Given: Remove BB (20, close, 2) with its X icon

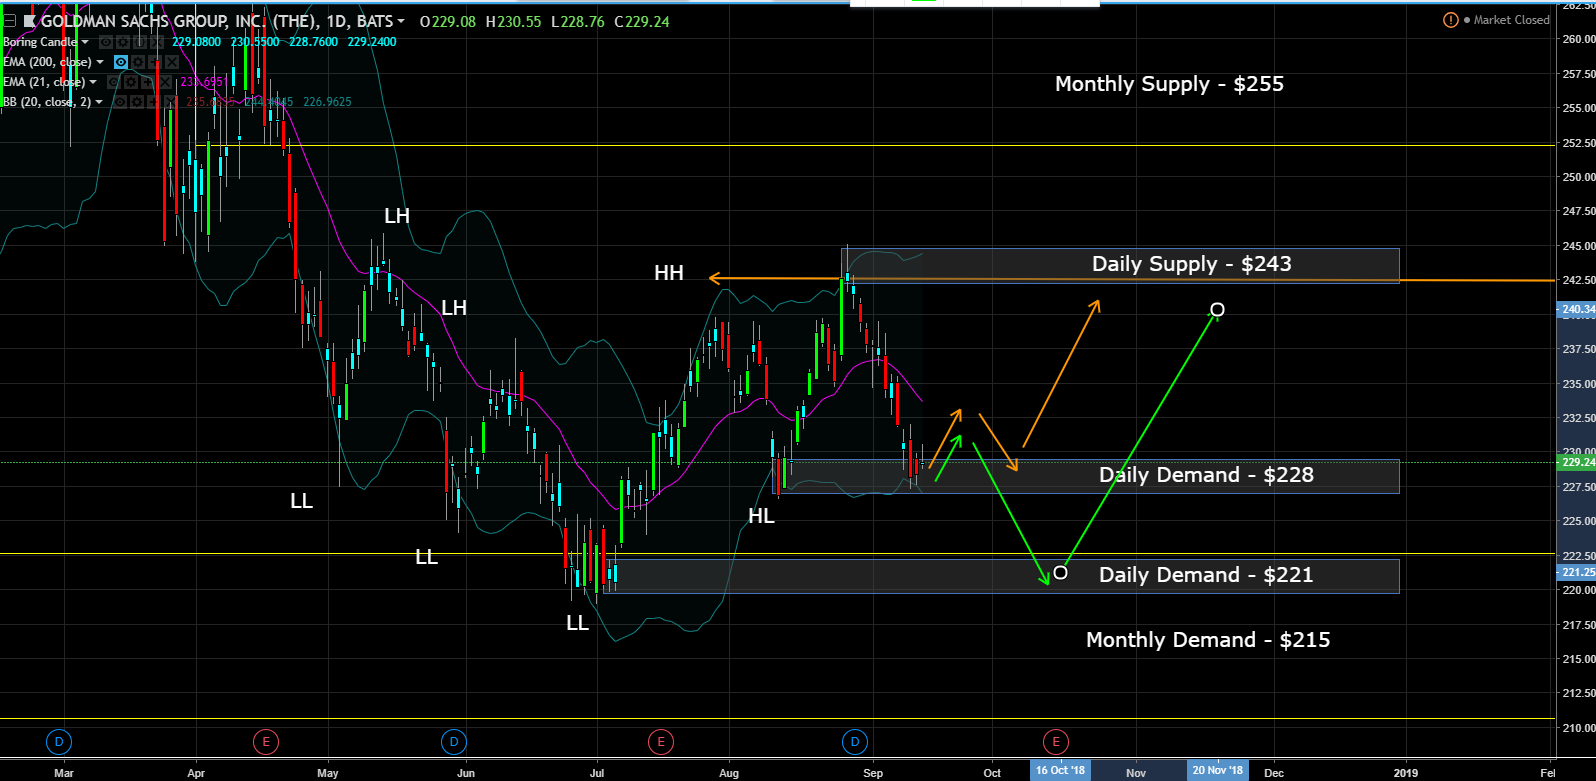Looking at the screenshot, I should [171, 102].
